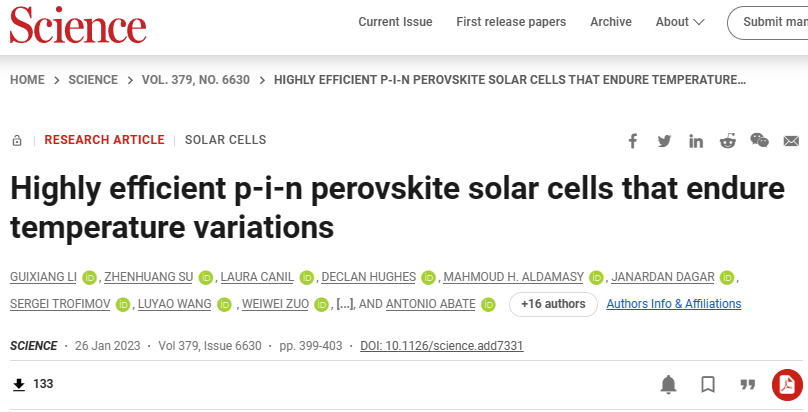Open Authors Info & Affiliations link
Viewport: 808px width, 412px height.
pyautogui.click(x=674, y=304)
